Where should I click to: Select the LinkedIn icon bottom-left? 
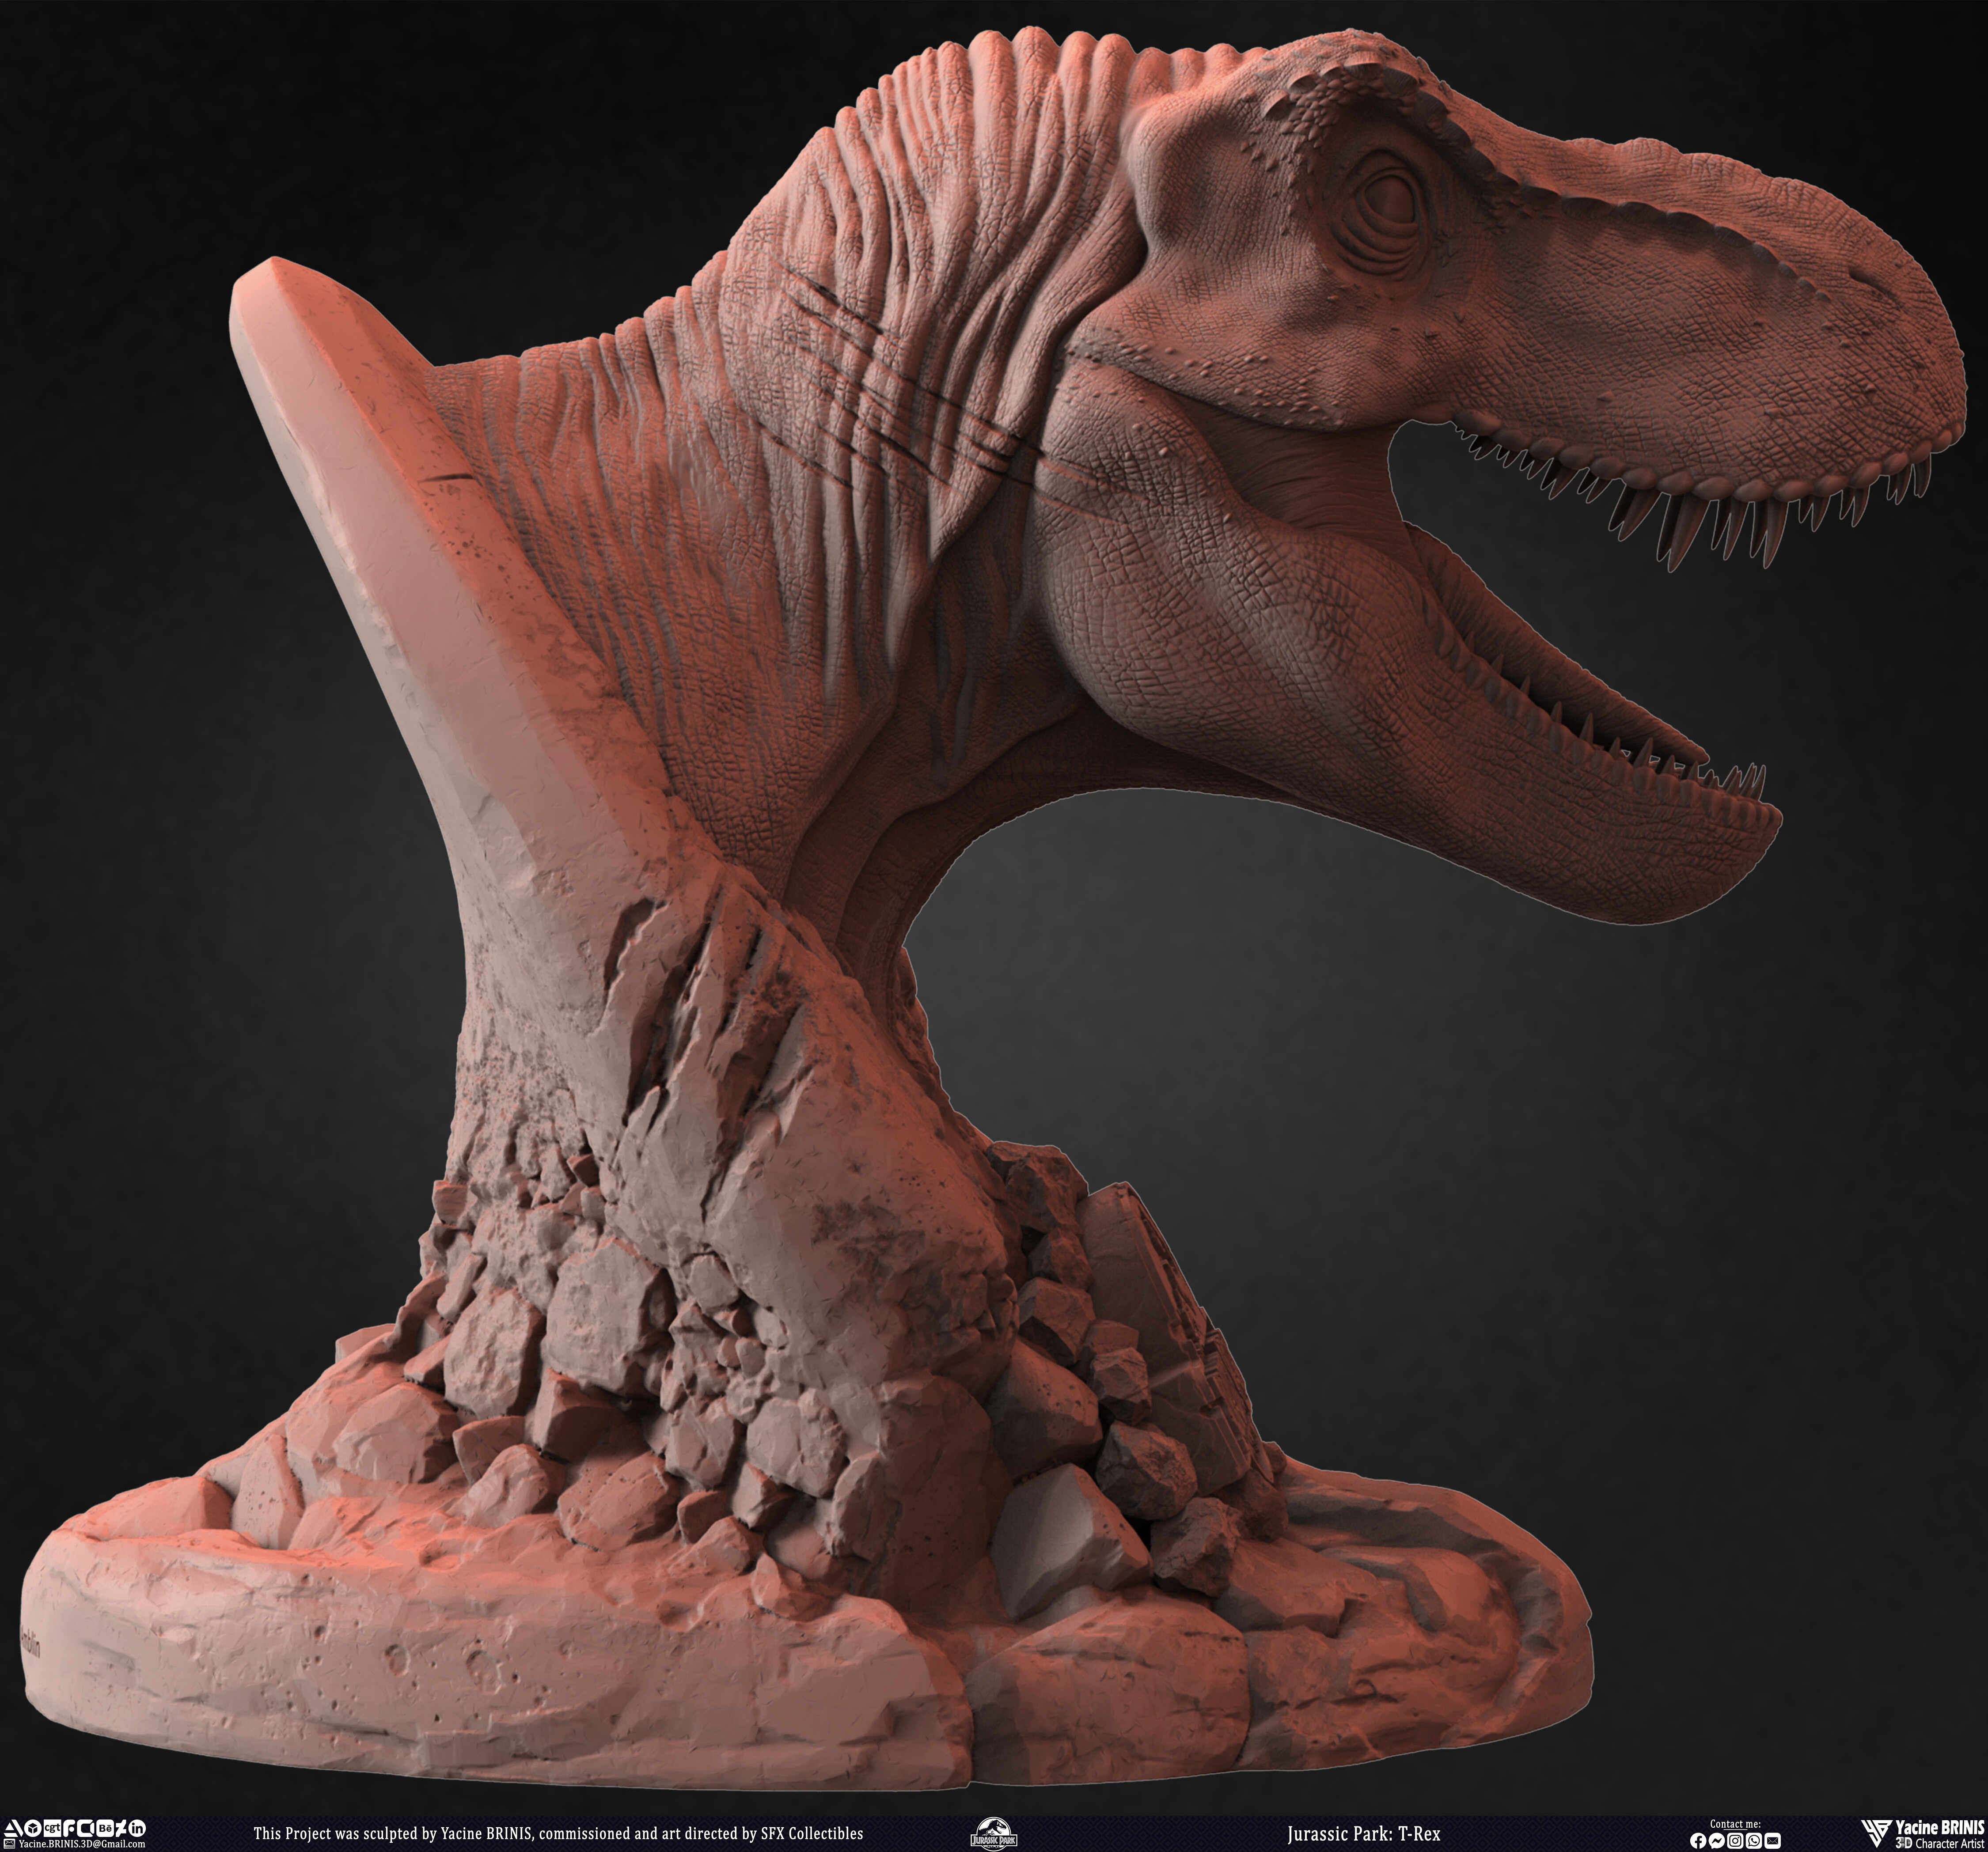pos(138,1828)
